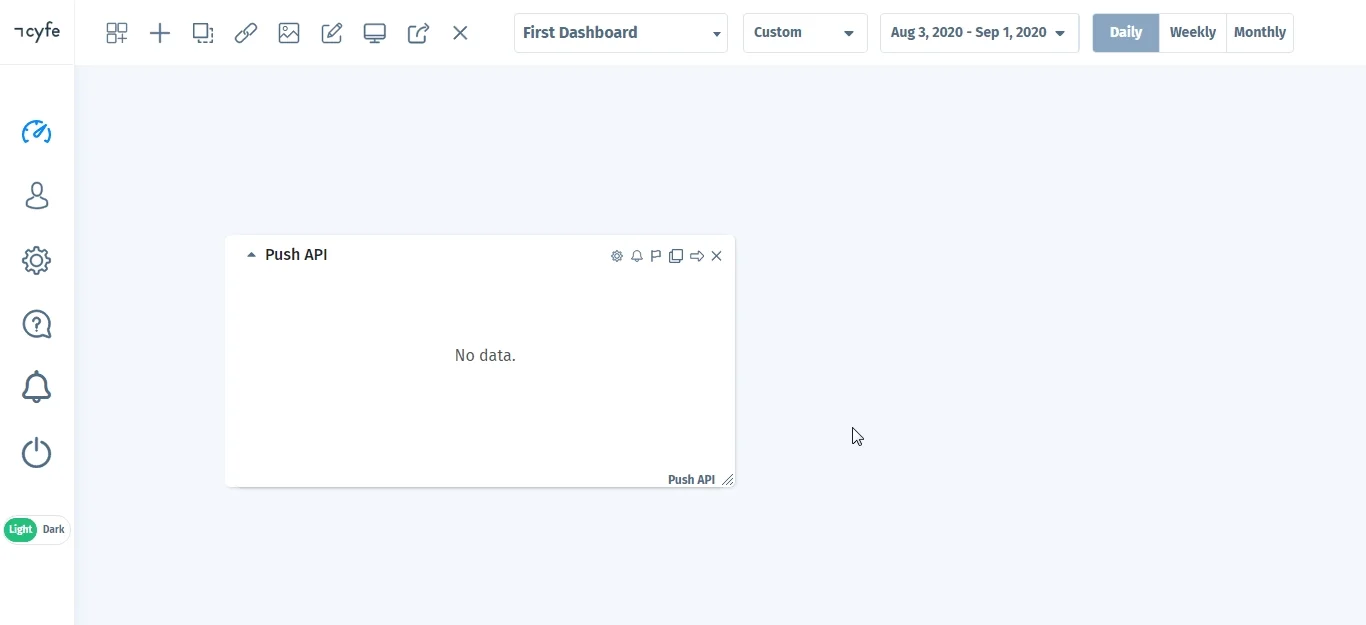
Task: Delete dashboard using toolbar X icon
Action: (460, 33)
